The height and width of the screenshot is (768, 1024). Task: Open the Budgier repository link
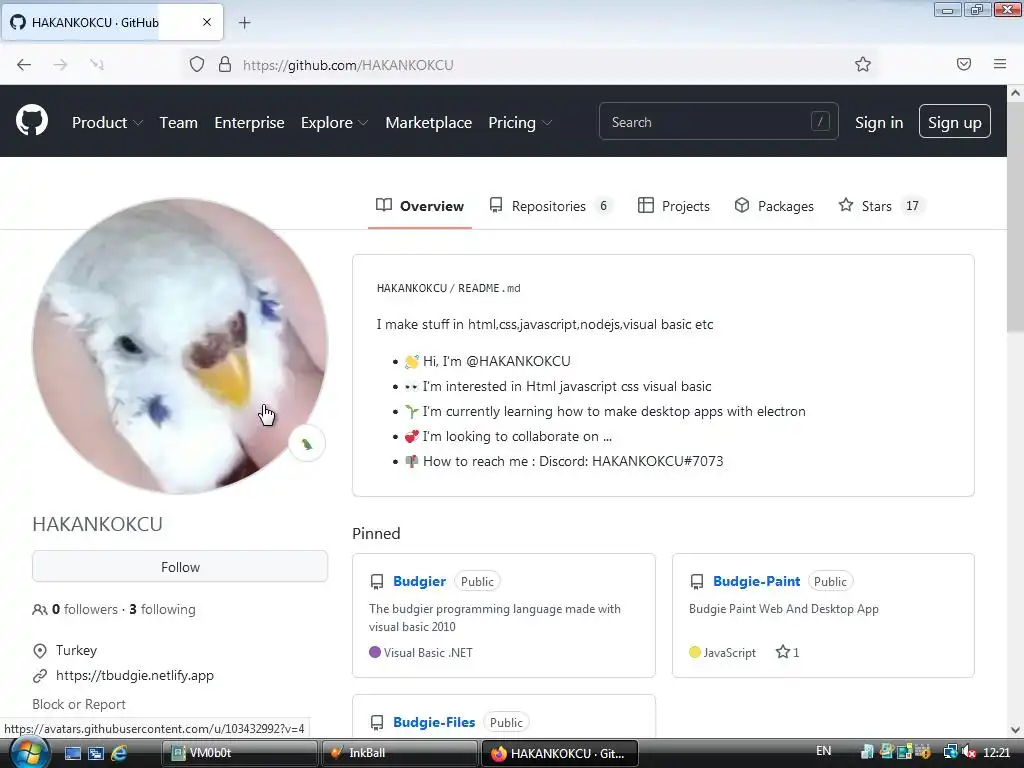click(419, 581)
